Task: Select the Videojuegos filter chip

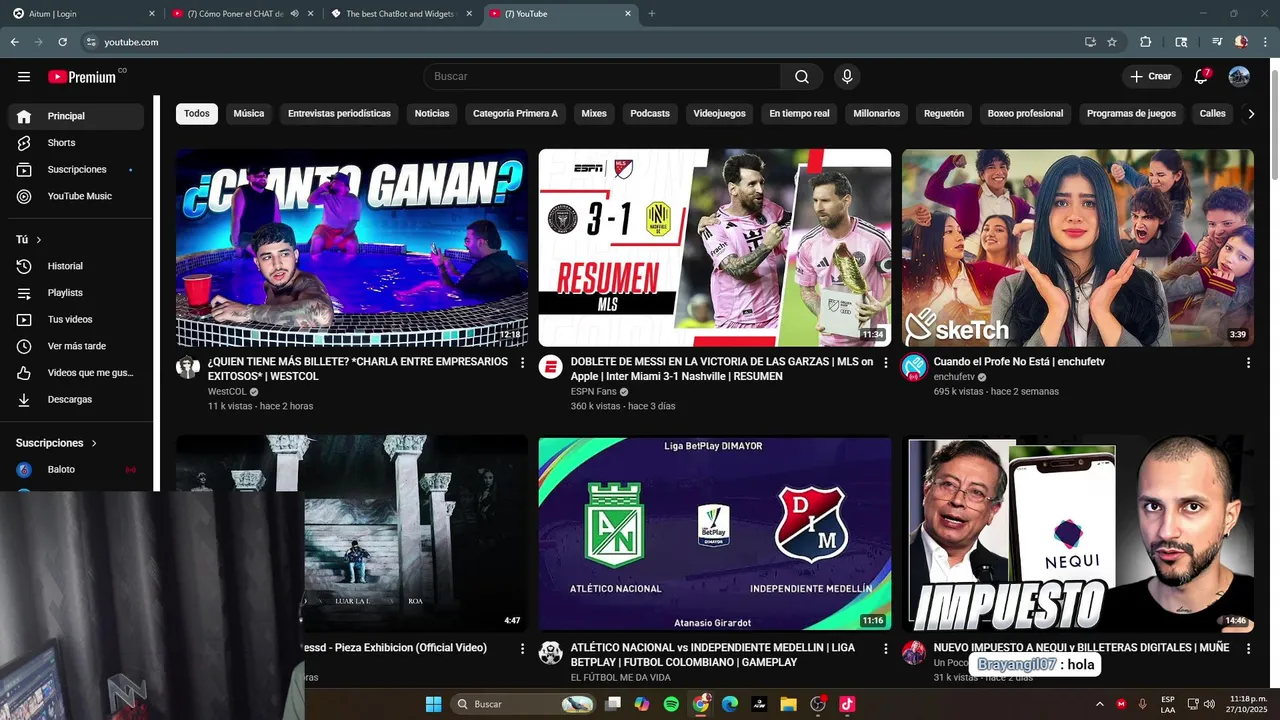Action: (720, 114)
